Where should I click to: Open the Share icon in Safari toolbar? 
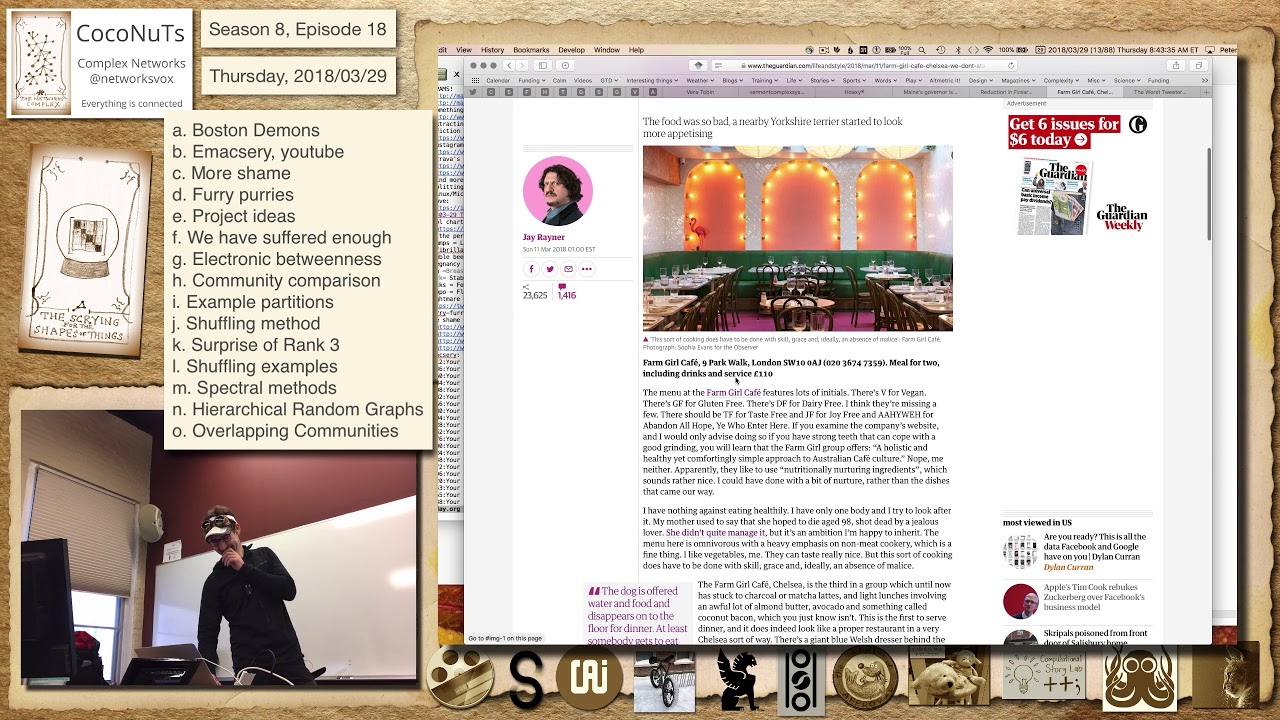1176,66
